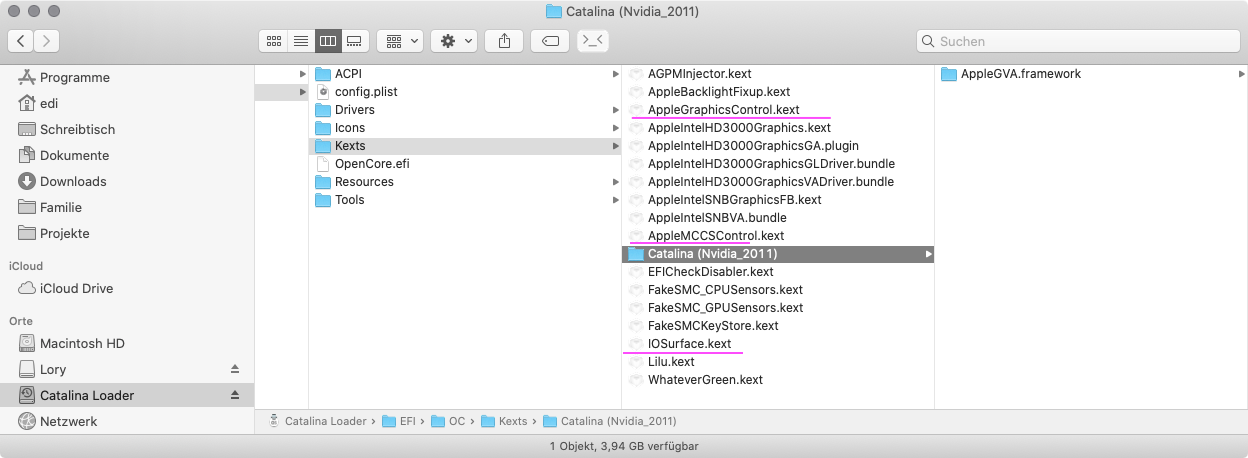The height and width of the screenshot is (458, 1248).
Task: Expand the Tools folder arrow
Action: (x=616, y=200)
